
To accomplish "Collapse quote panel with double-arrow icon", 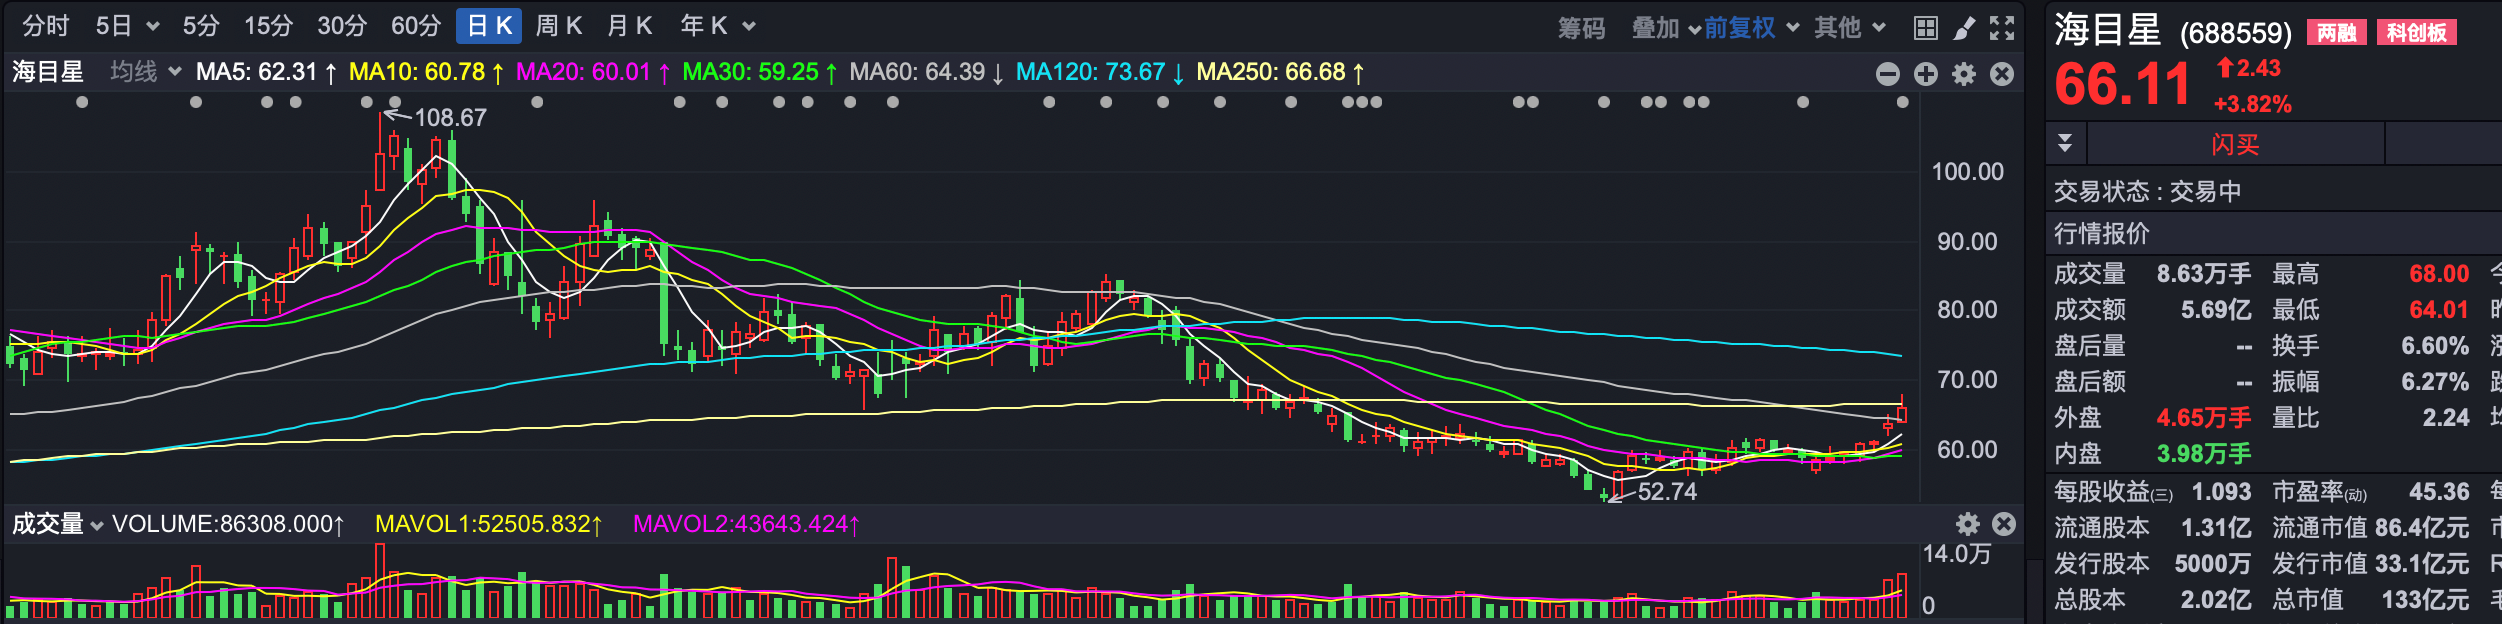I will click(2065, 143).
